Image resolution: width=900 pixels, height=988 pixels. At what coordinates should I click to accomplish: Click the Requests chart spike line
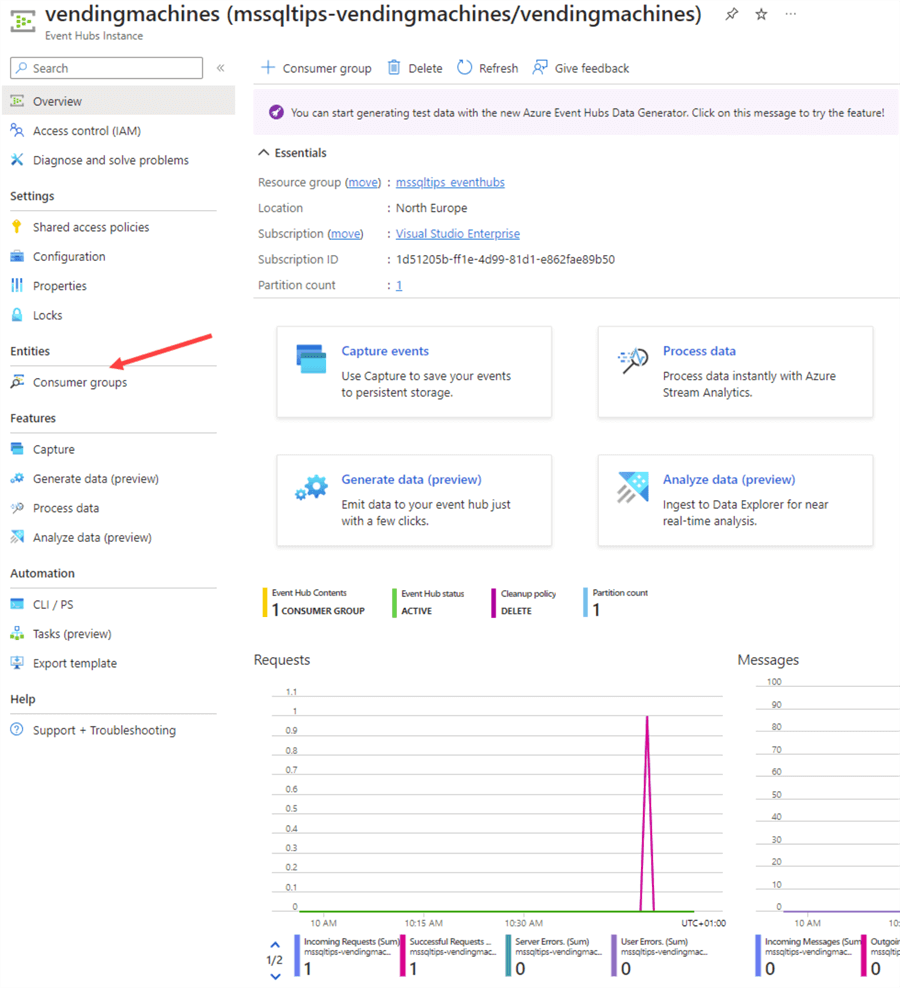(x=647, y=813)
